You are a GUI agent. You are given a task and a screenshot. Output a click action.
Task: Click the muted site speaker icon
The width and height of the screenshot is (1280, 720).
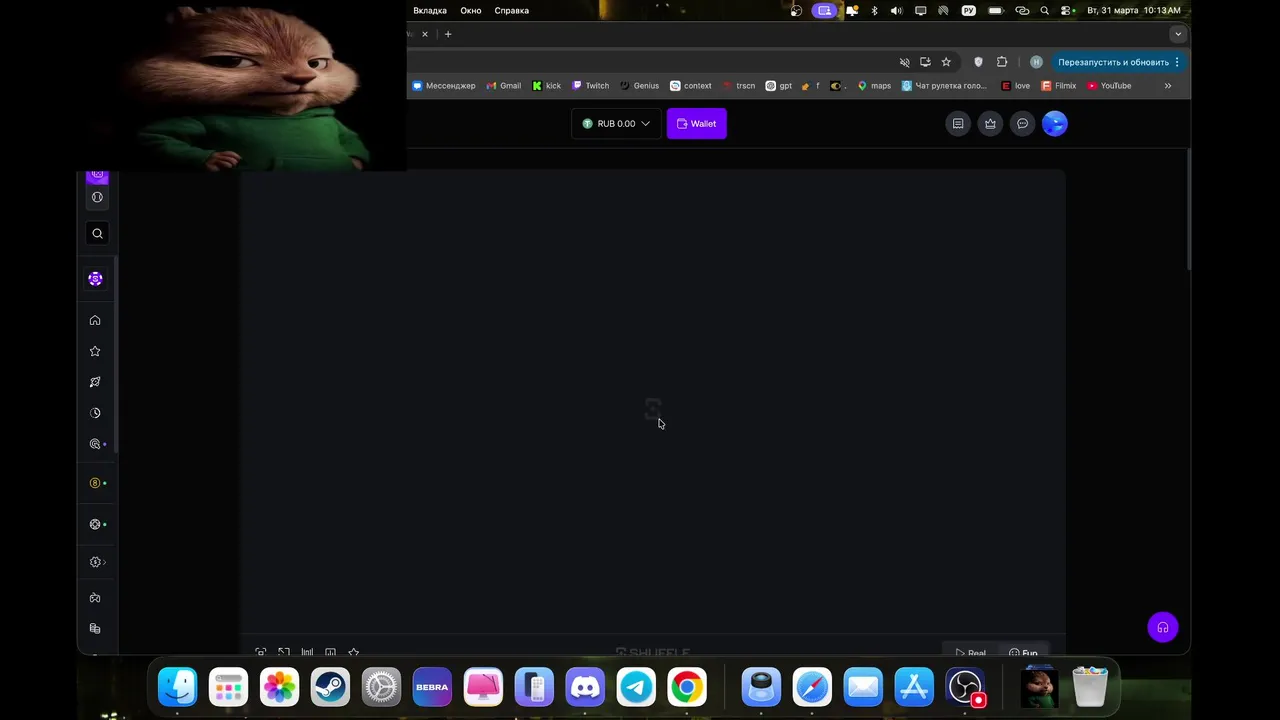[904, 62]
